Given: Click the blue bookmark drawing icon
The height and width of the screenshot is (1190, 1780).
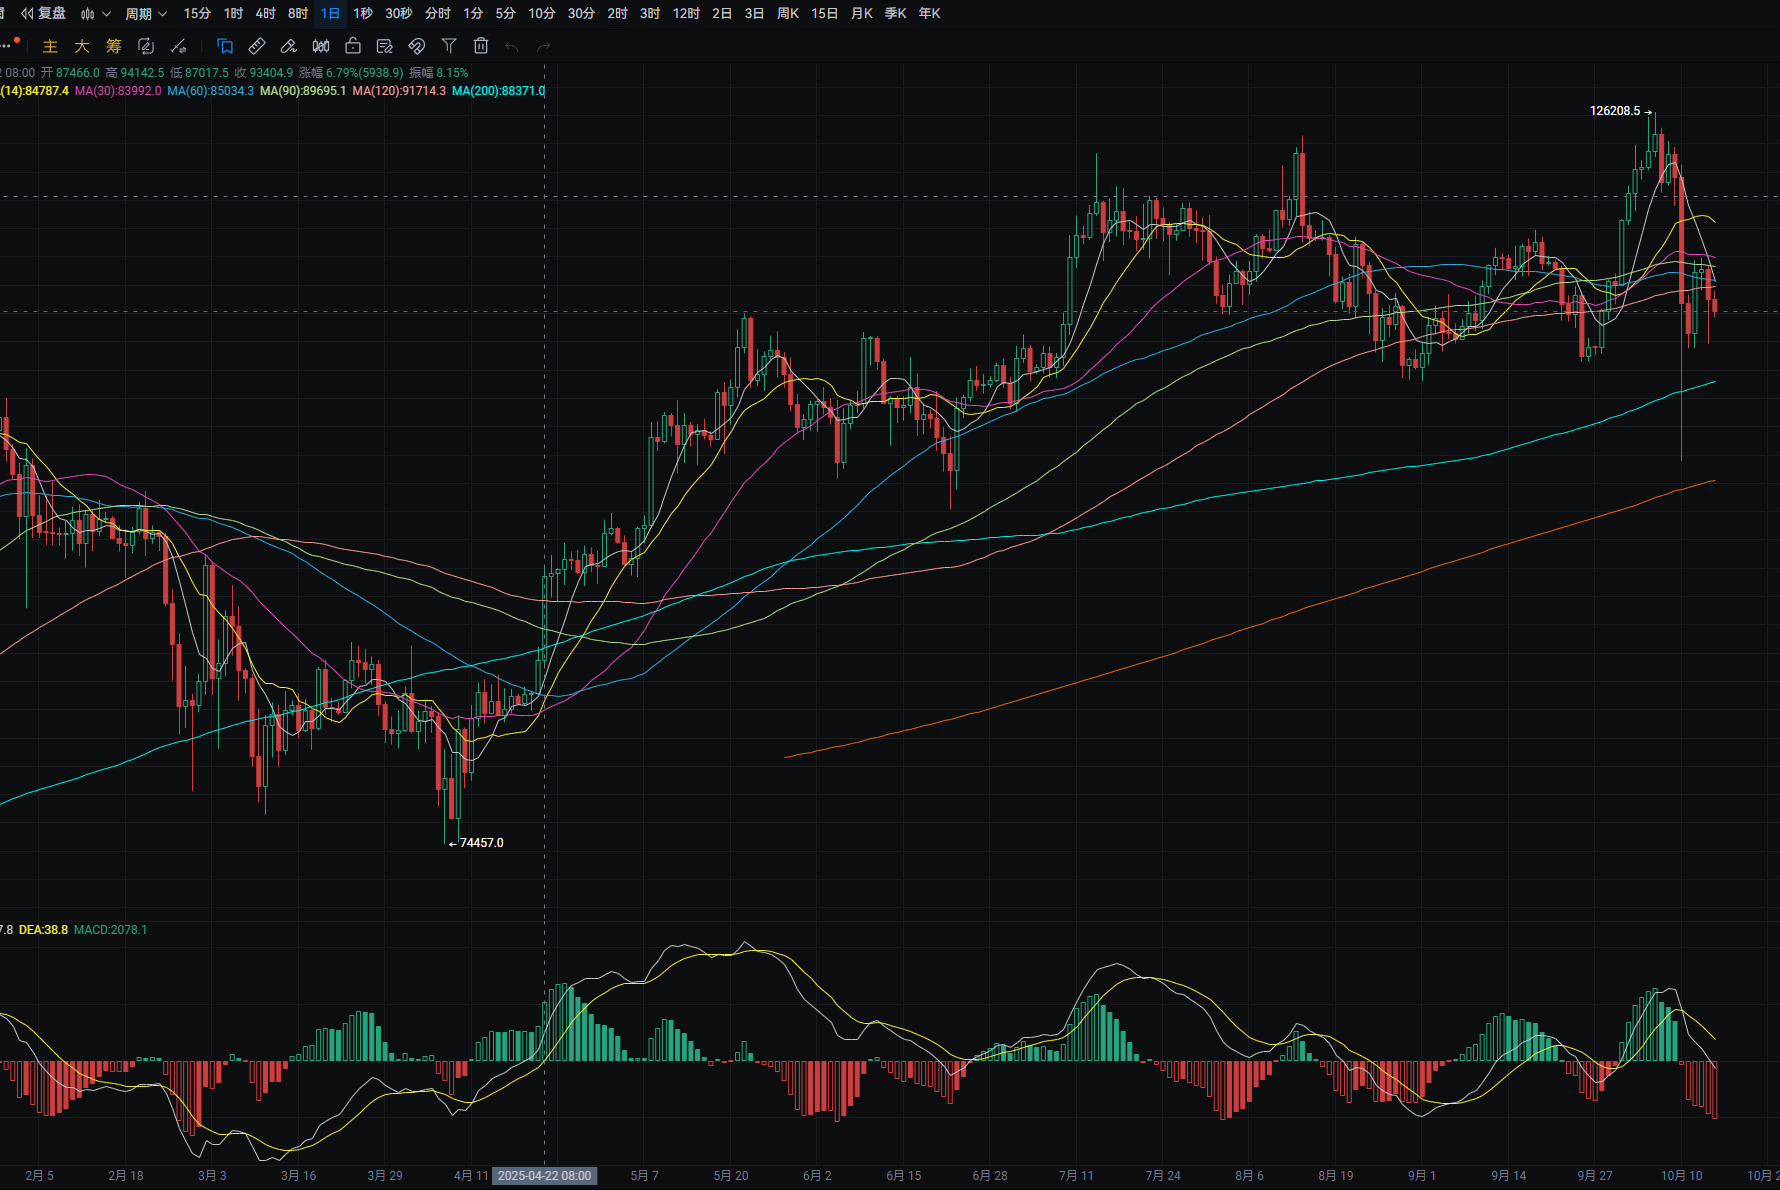Looking at the screenshot, I should (x=225, y=46).
